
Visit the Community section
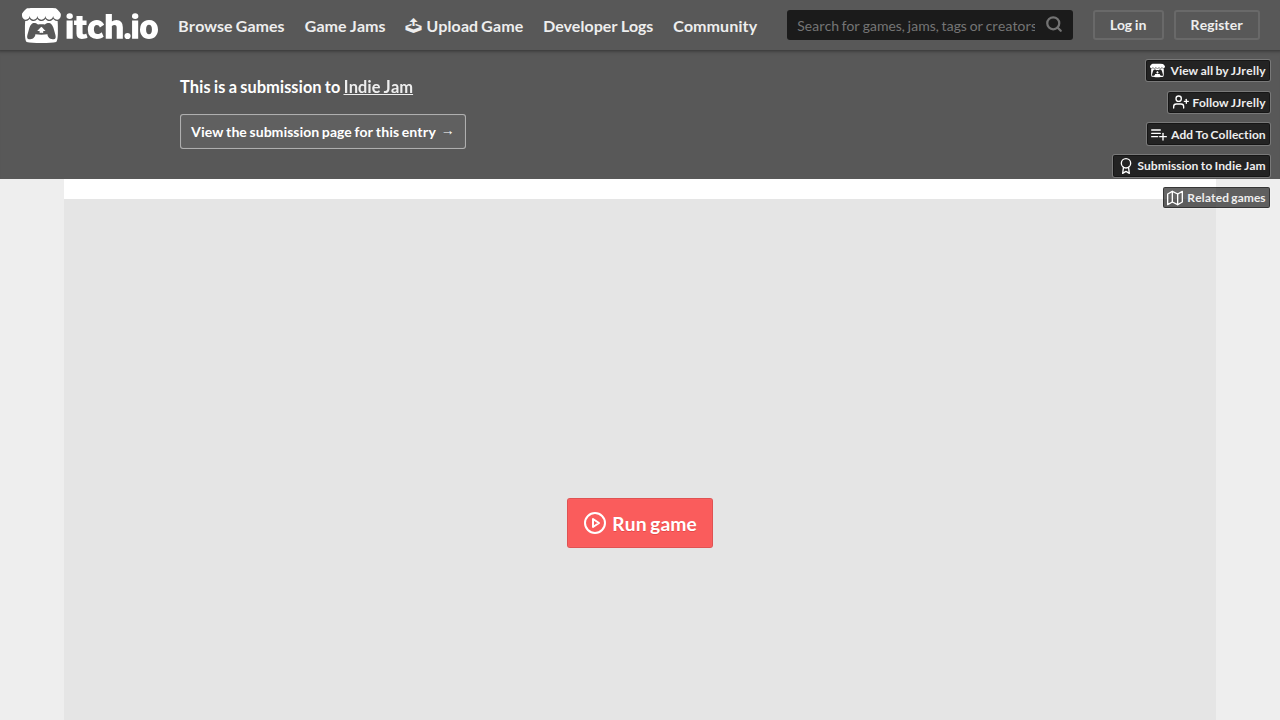point(715,26)
